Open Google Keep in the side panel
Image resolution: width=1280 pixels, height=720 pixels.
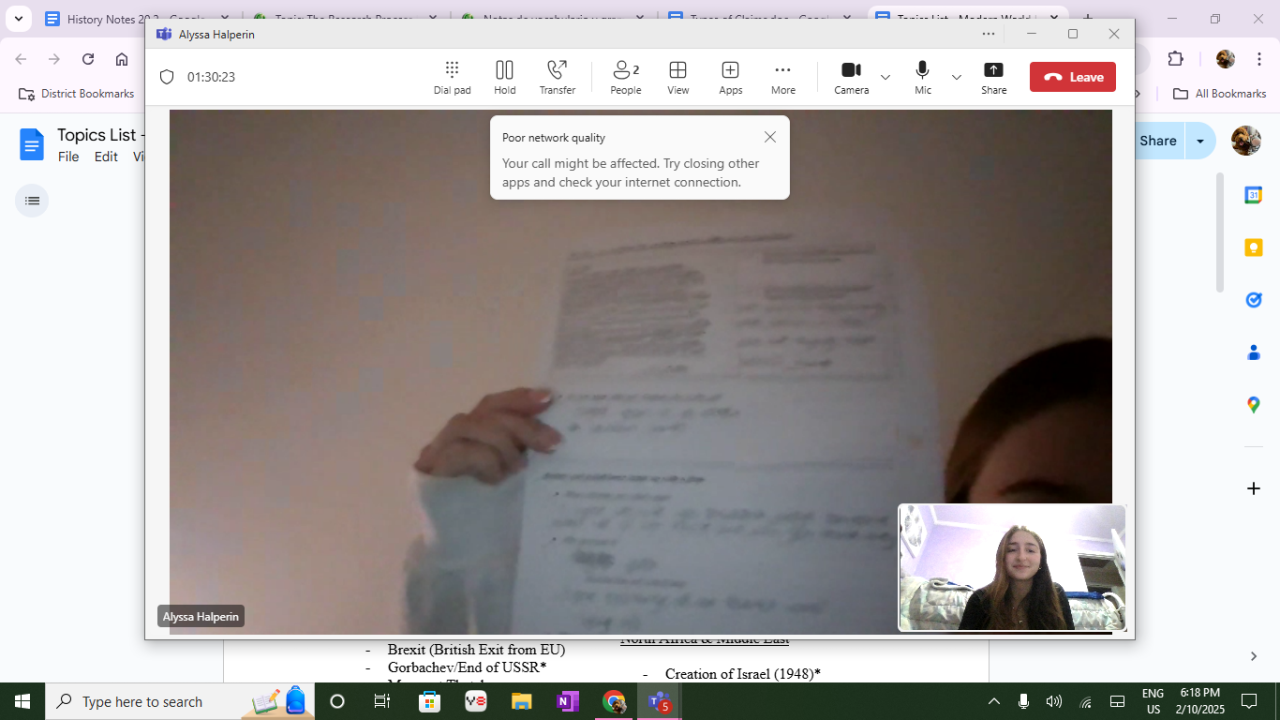(1253, 247)
